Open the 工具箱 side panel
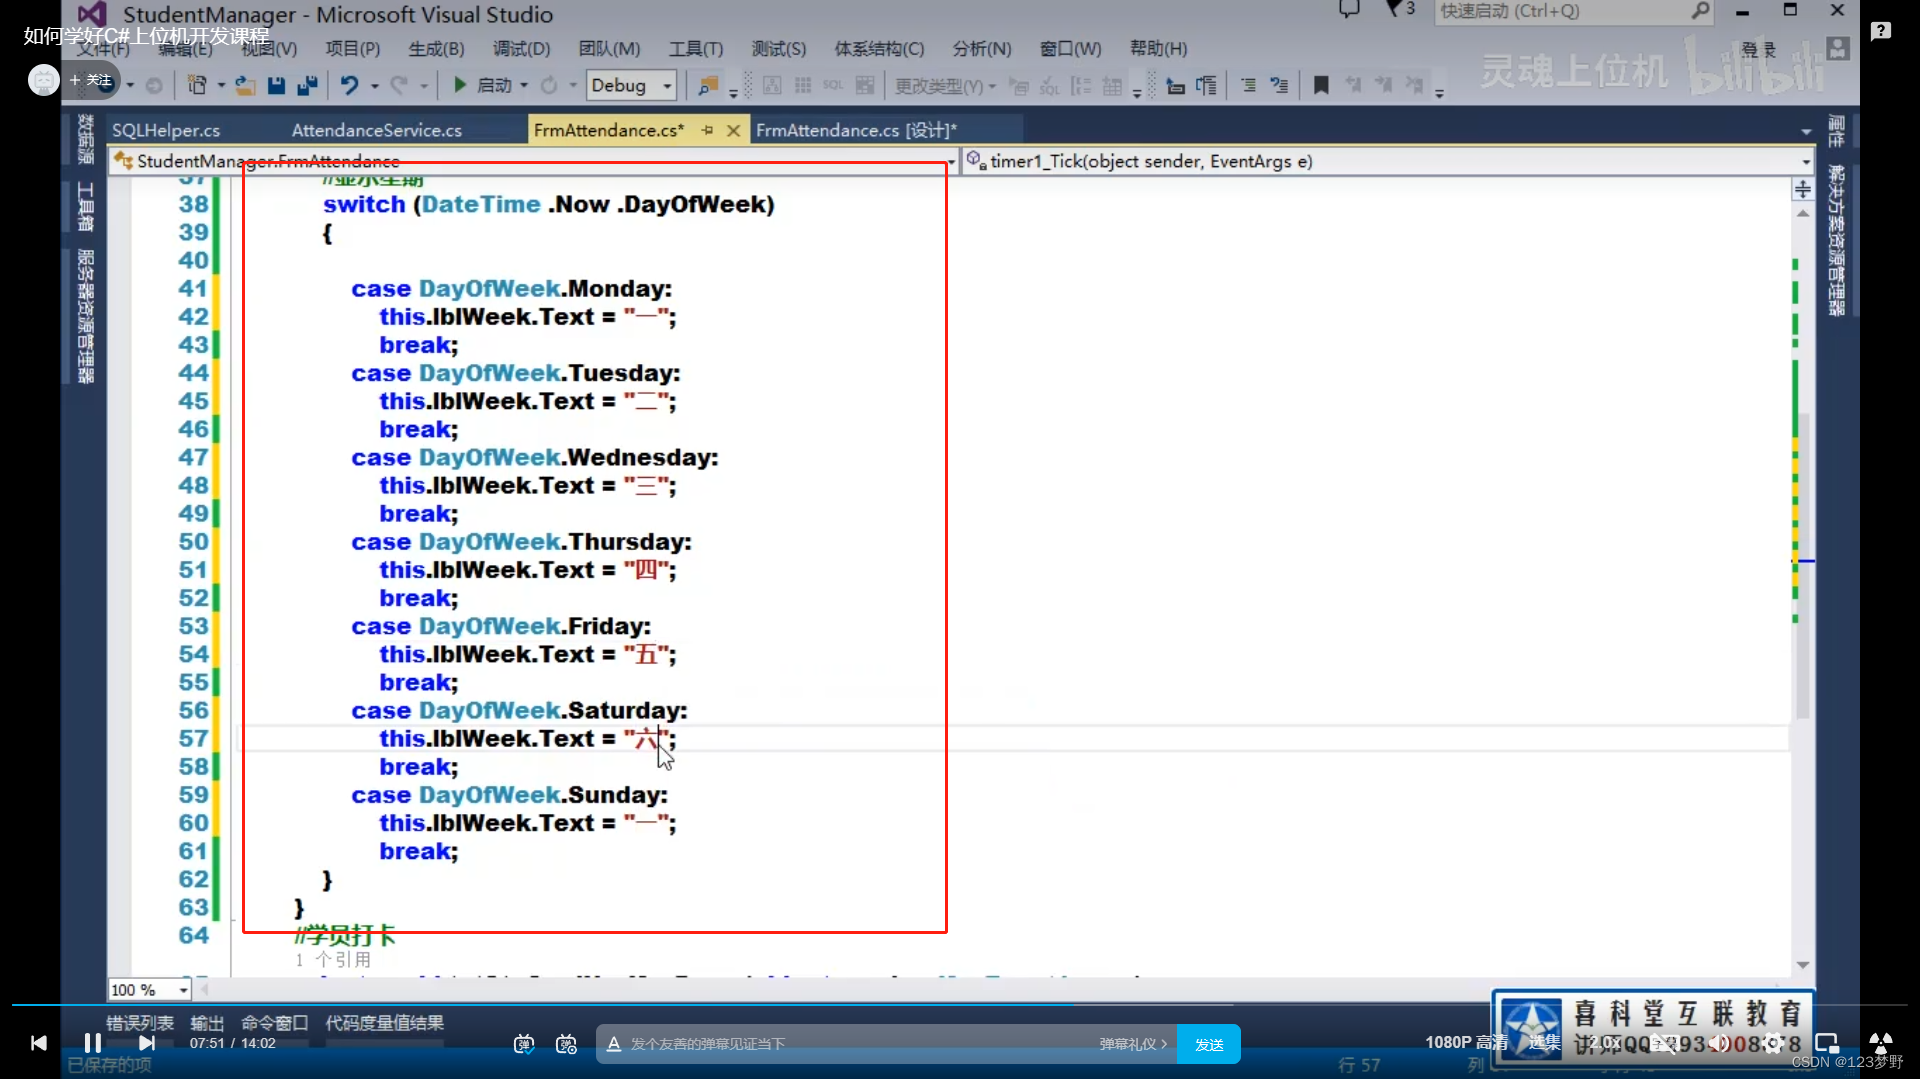Screen dimensions: 1920x1079 pyautogui.click(x=86, y=207)
